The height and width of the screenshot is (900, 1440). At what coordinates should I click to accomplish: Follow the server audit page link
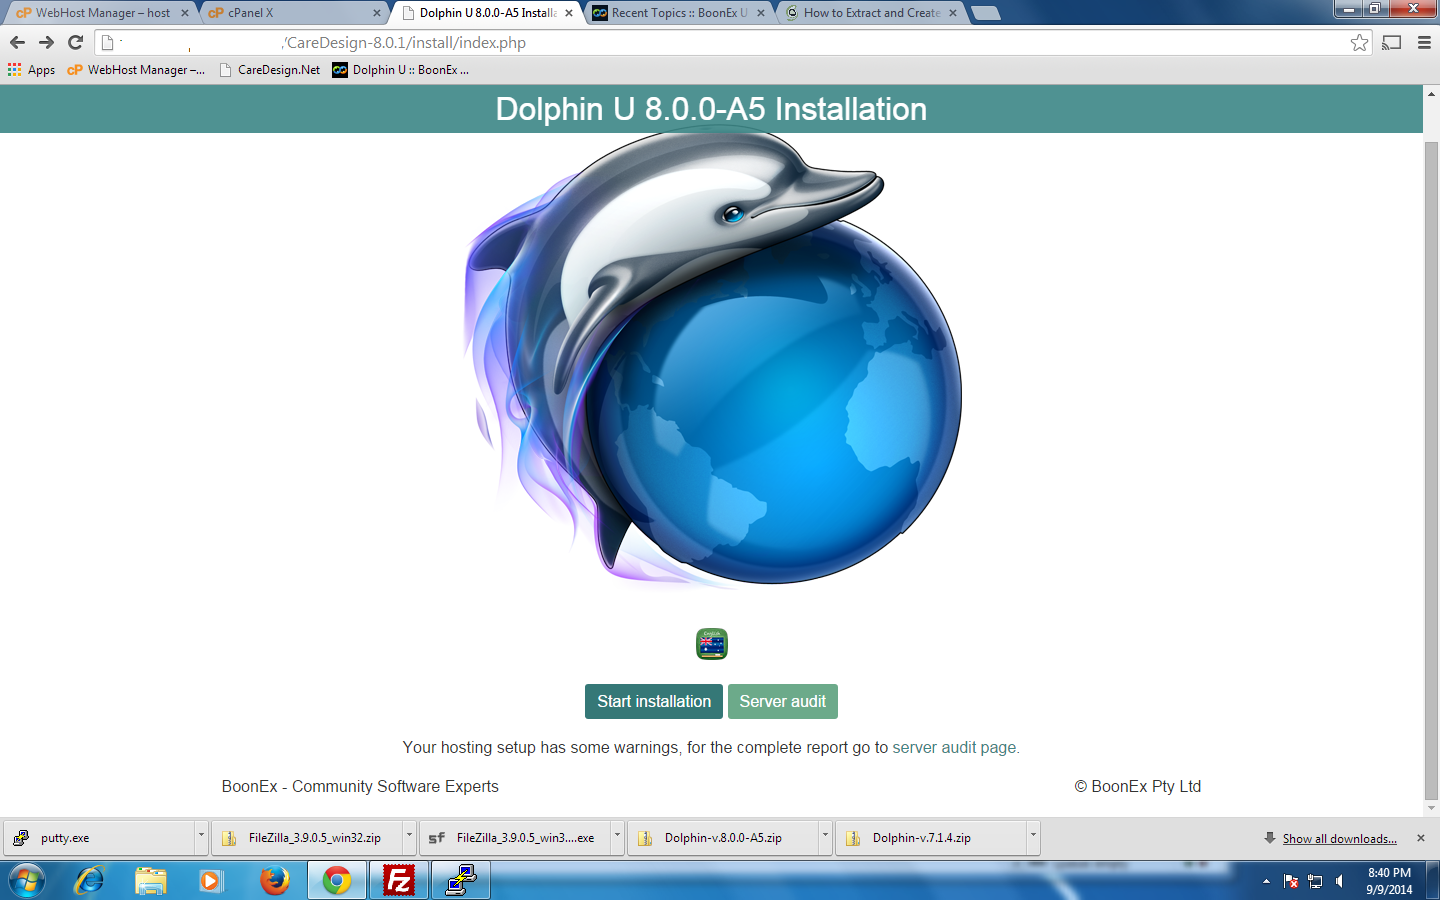955,747
